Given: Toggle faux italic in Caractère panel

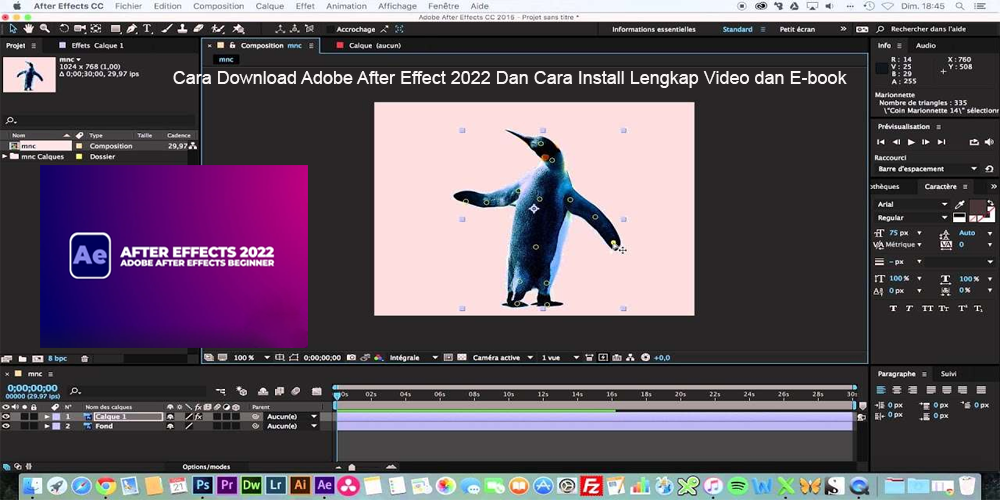Looking at the screenshot, I should tap(910, 308).
